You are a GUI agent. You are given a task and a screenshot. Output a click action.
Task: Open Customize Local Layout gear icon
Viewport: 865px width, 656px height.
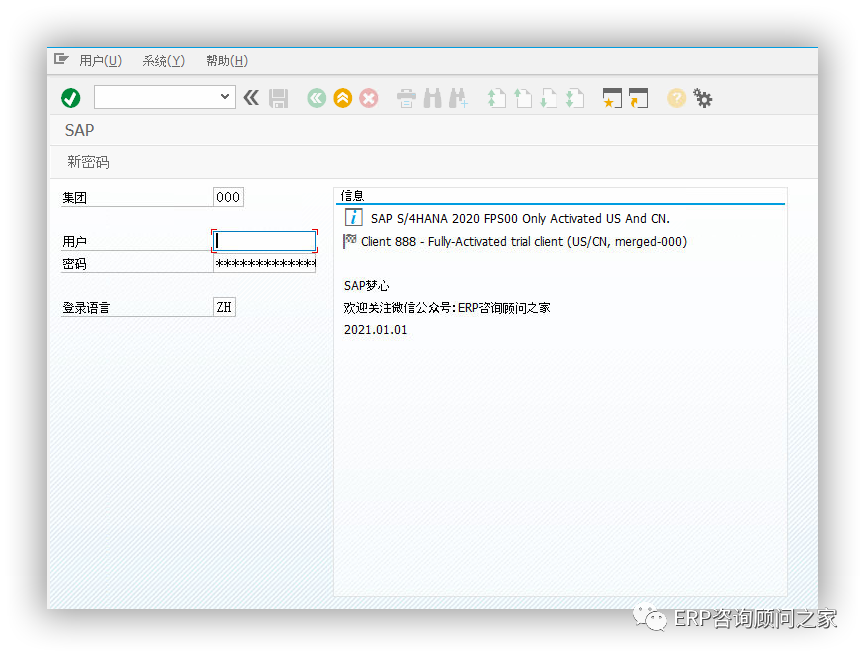tap(703, 98)
